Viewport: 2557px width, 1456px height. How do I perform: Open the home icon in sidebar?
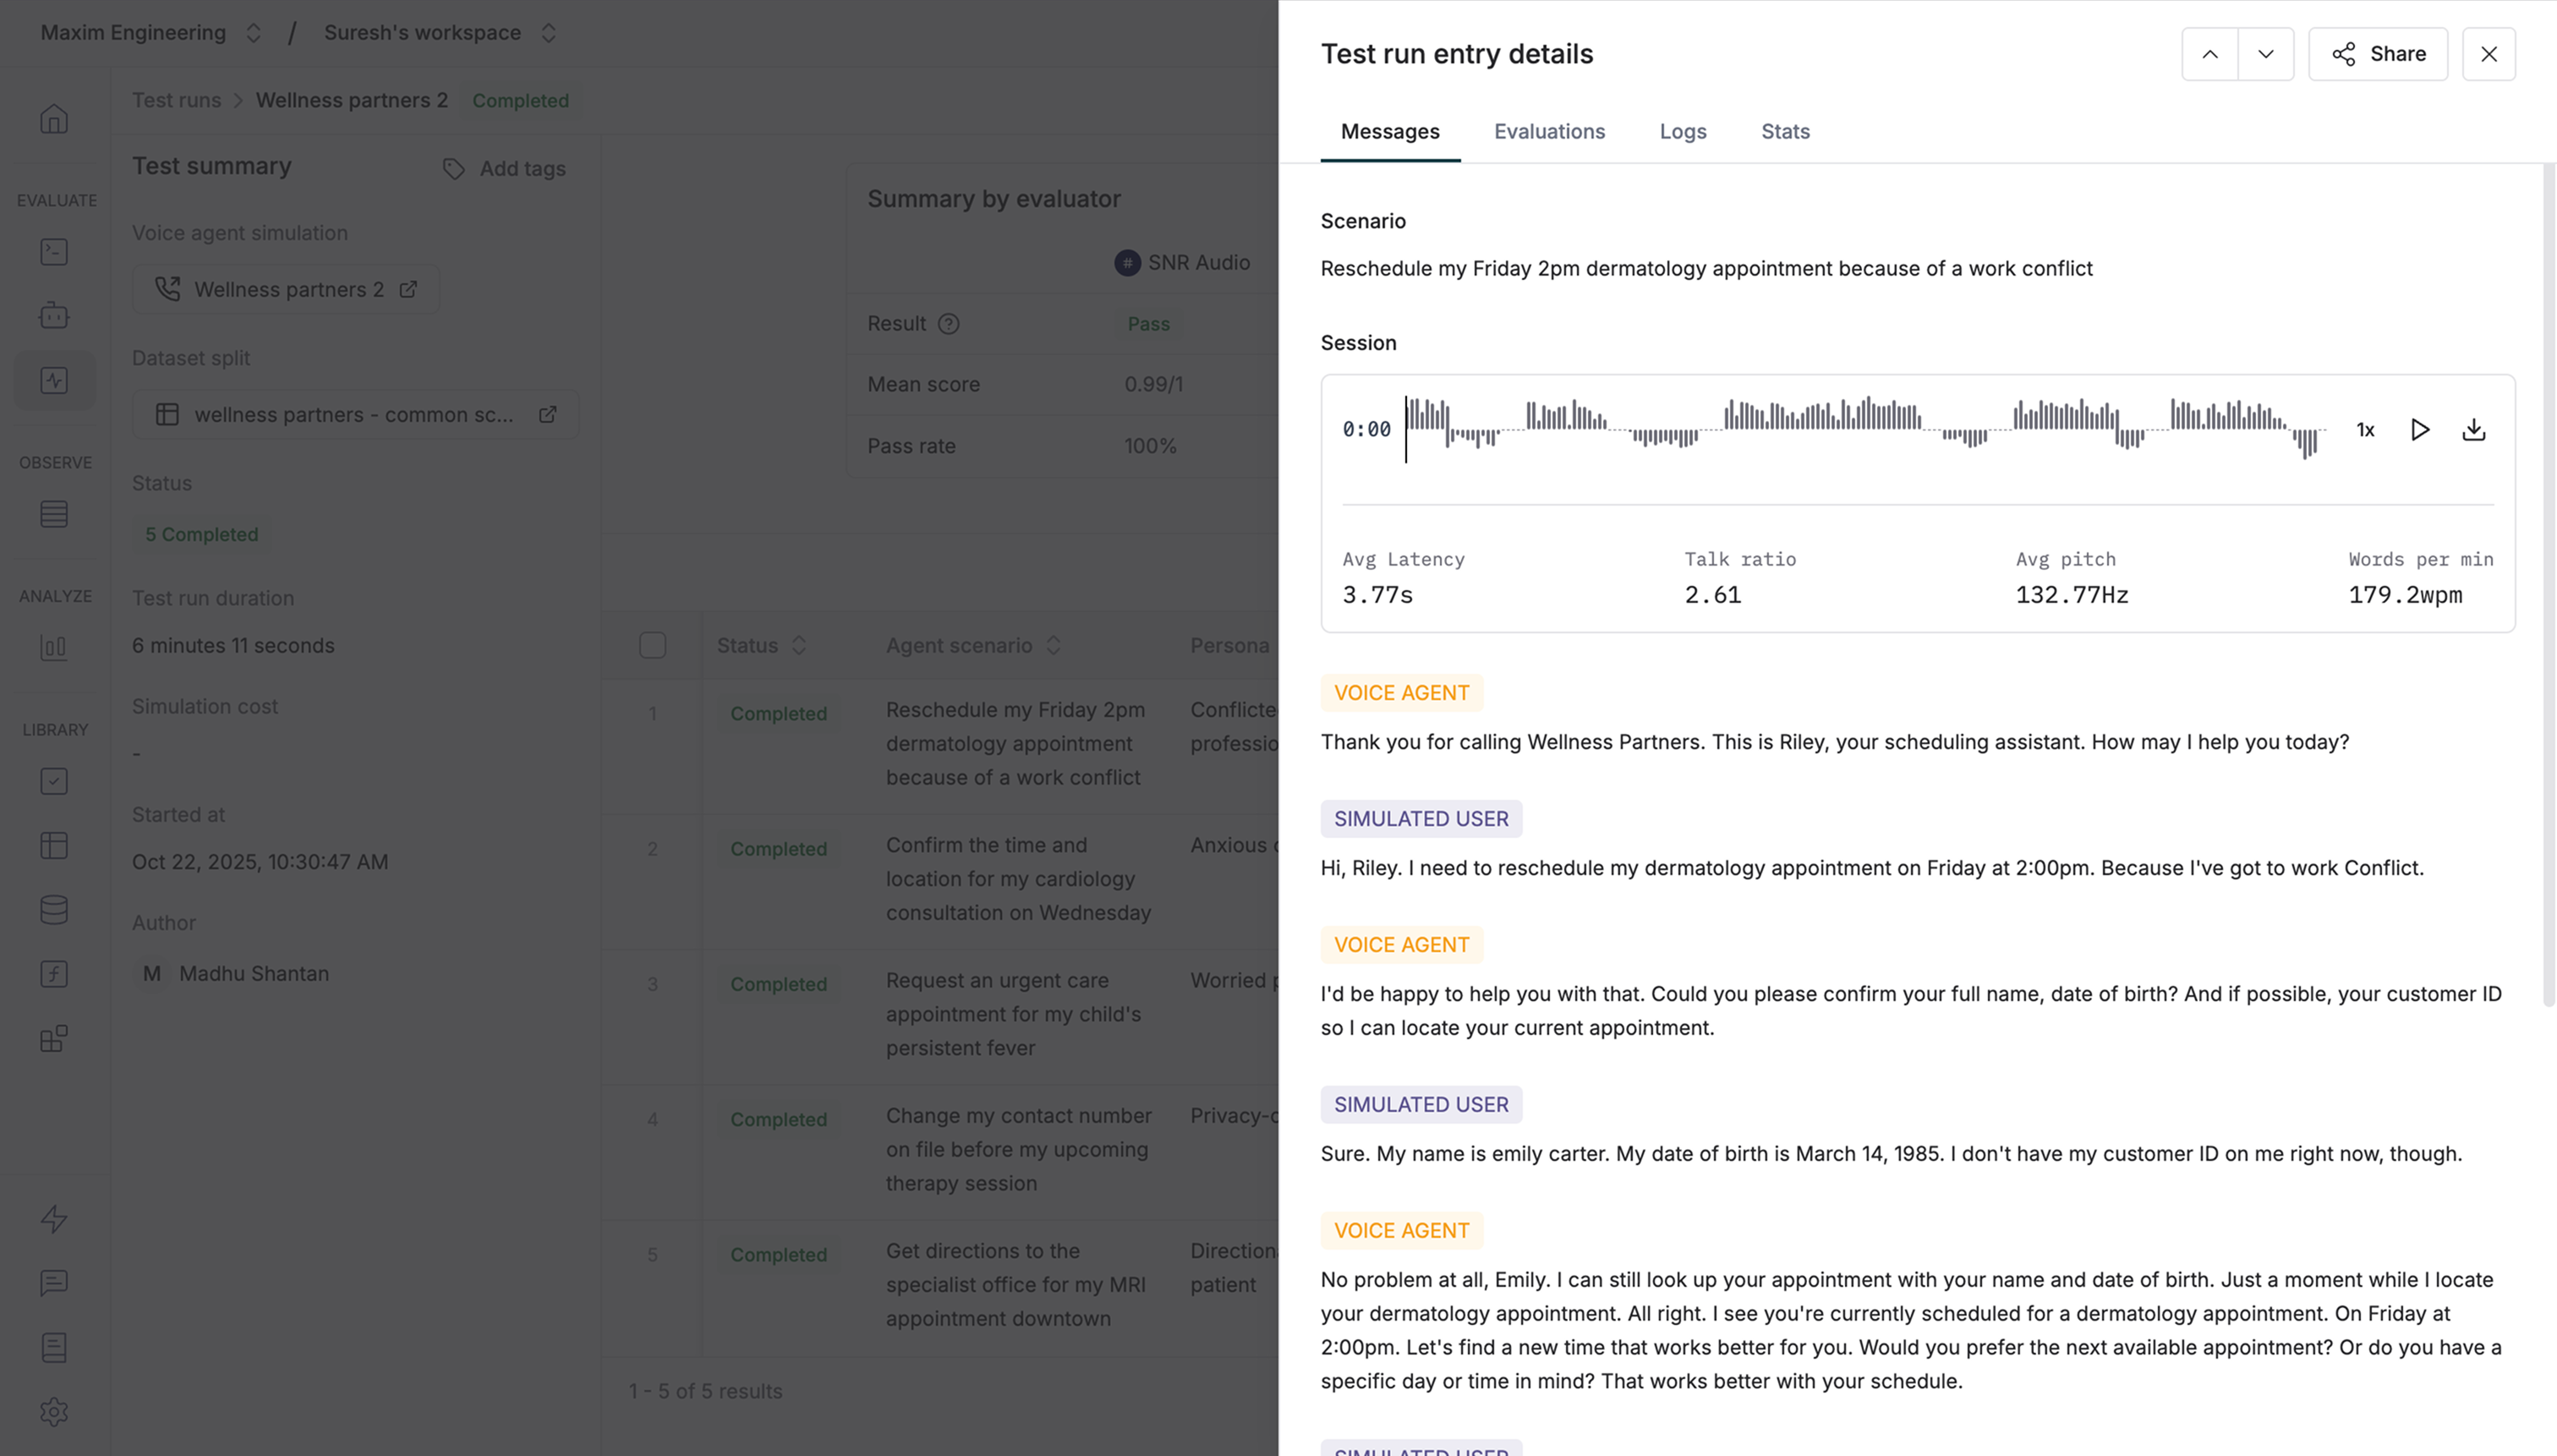point(54,120)
